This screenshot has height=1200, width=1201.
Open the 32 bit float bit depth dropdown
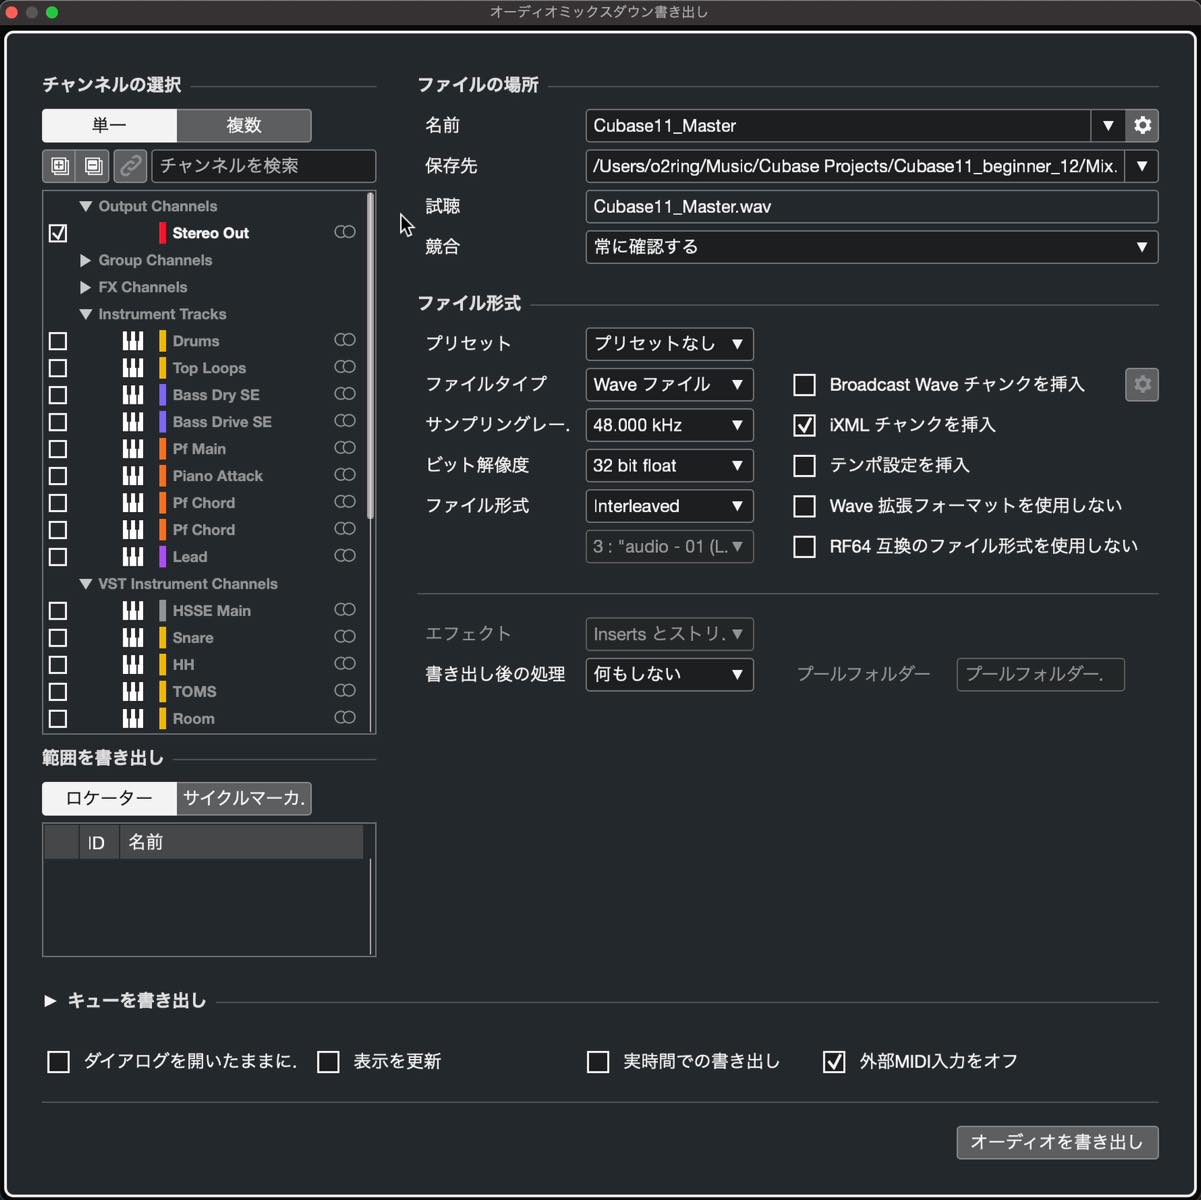669,466
